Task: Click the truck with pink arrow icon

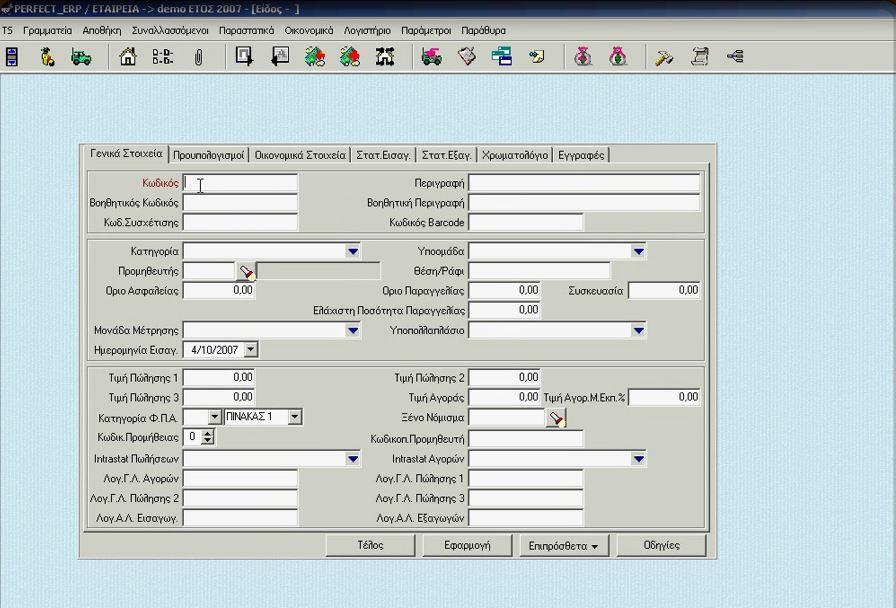Action: coord(431,57)
